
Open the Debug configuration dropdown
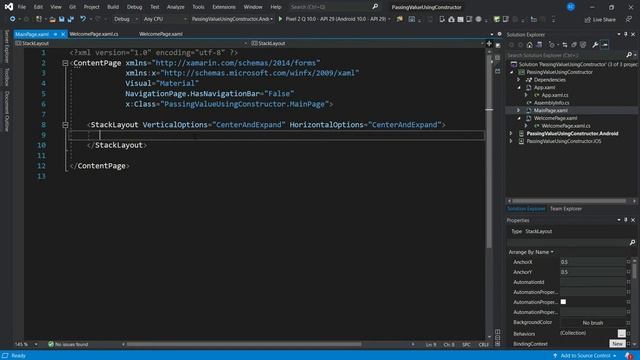pos(126,19)
